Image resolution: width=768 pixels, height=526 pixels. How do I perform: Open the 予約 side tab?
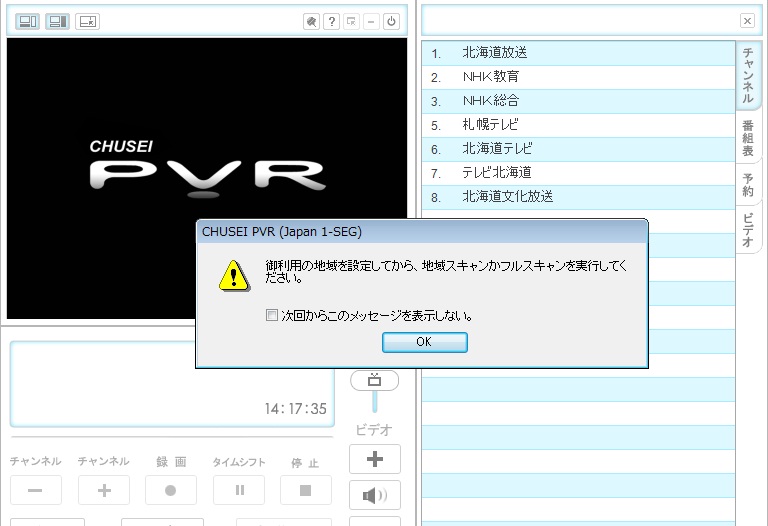pos(747,185)
